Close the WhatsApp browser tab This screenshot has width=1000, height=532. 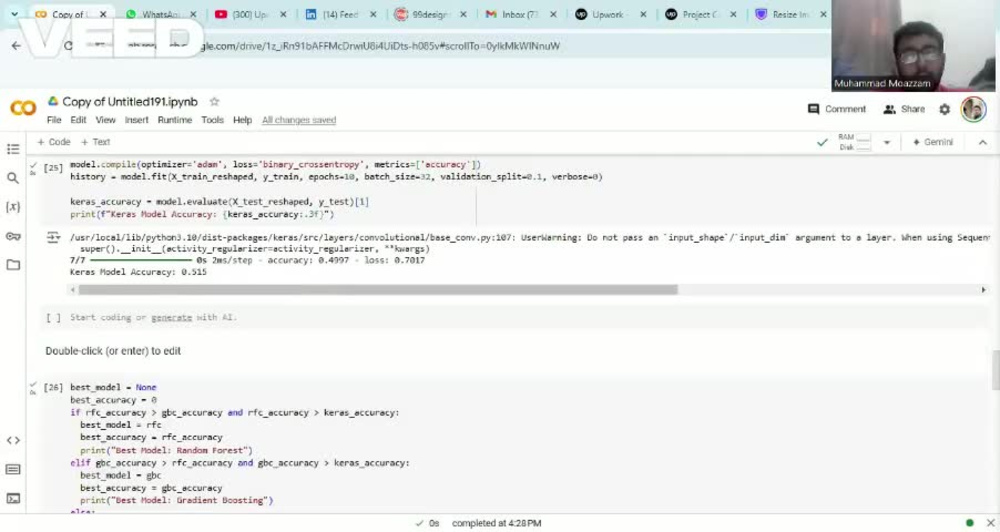click(x=193, y=14)
